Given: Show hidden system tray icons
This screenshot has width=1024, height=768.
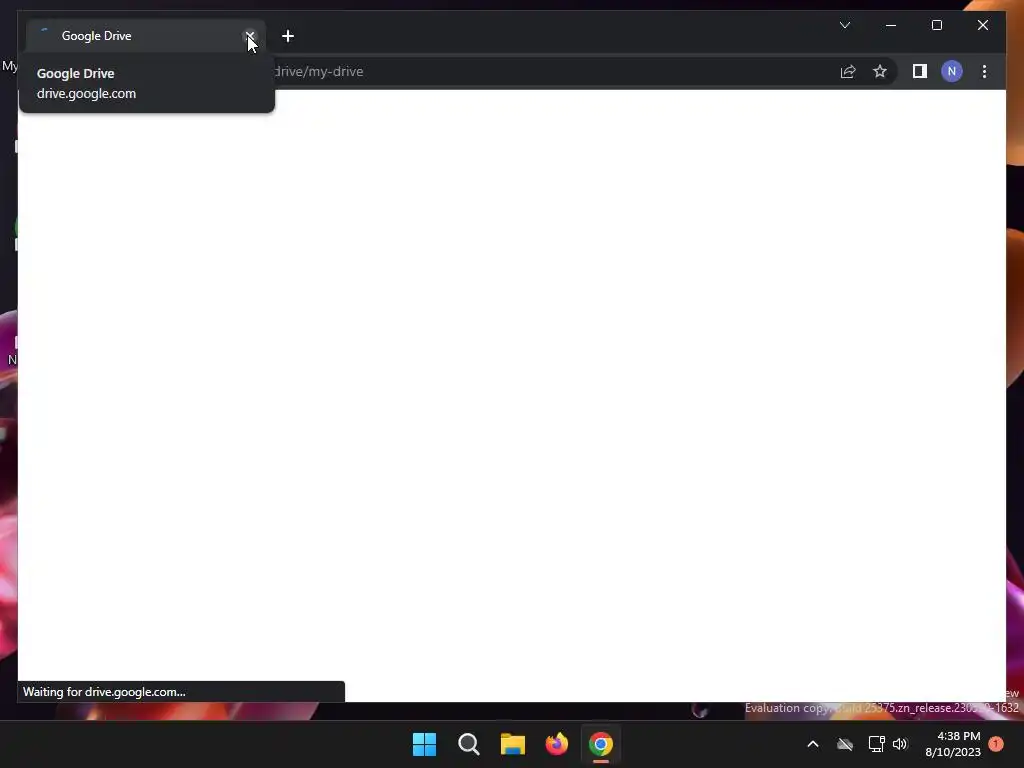Looking at the screenshot, I should [813, 744].
